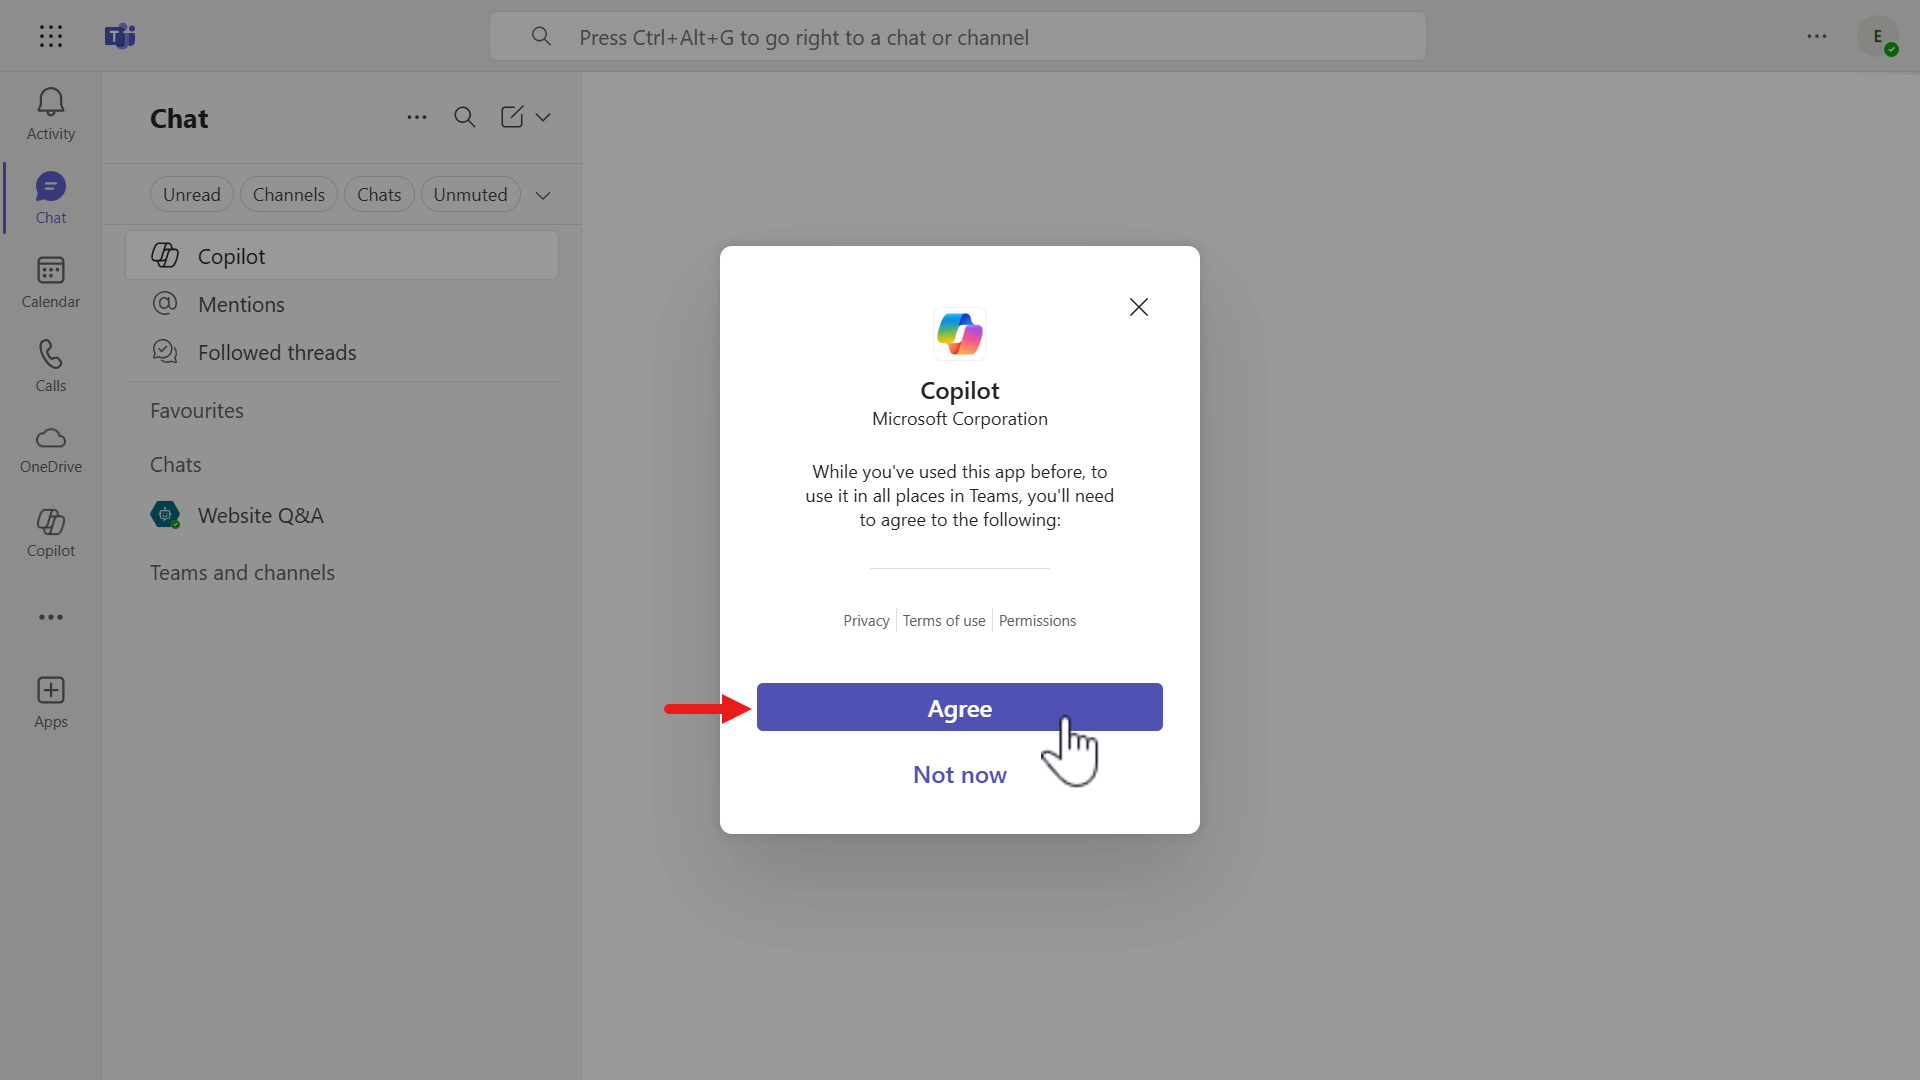Viewport: 1920px width, 1080px height.
Task: Open the Calls phone icon
Action: click(x=50, y=365)
